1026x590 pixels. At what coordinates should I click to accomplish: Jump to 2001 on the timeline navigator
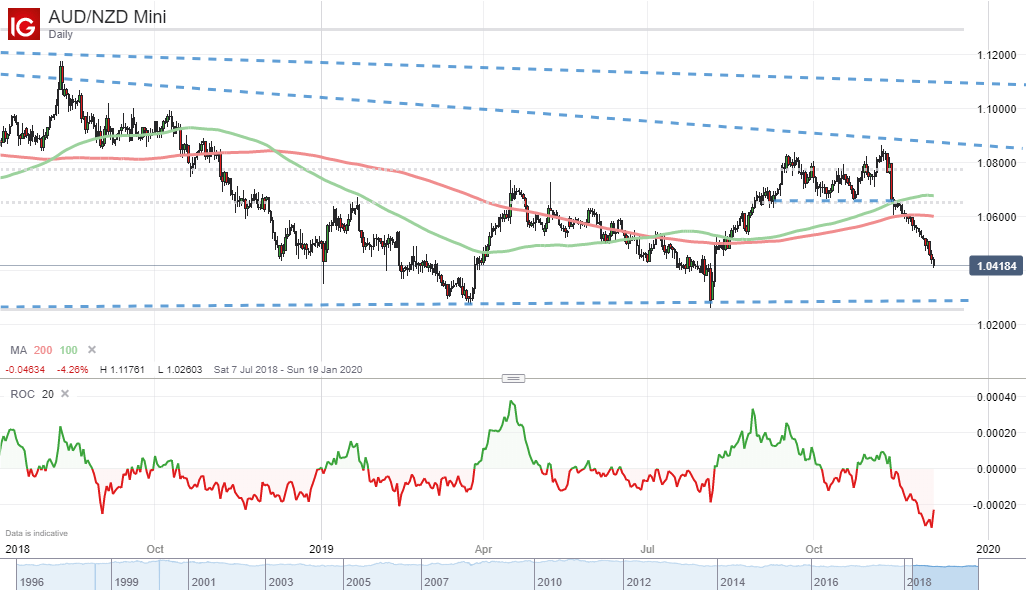(203, 581)
